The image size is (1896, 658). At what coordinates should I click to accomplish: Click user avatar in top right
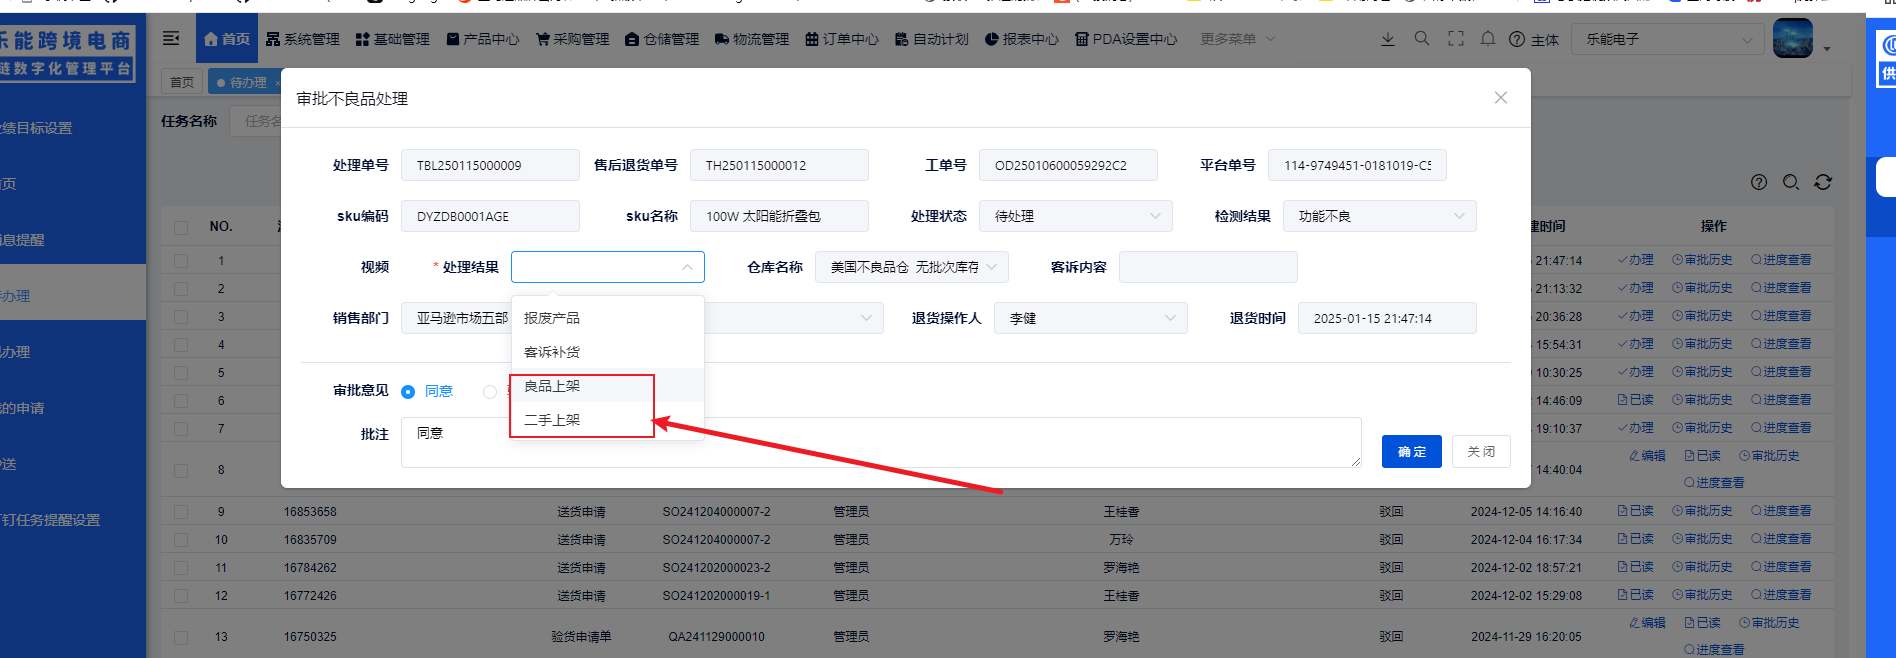[x=1792, y=39]
